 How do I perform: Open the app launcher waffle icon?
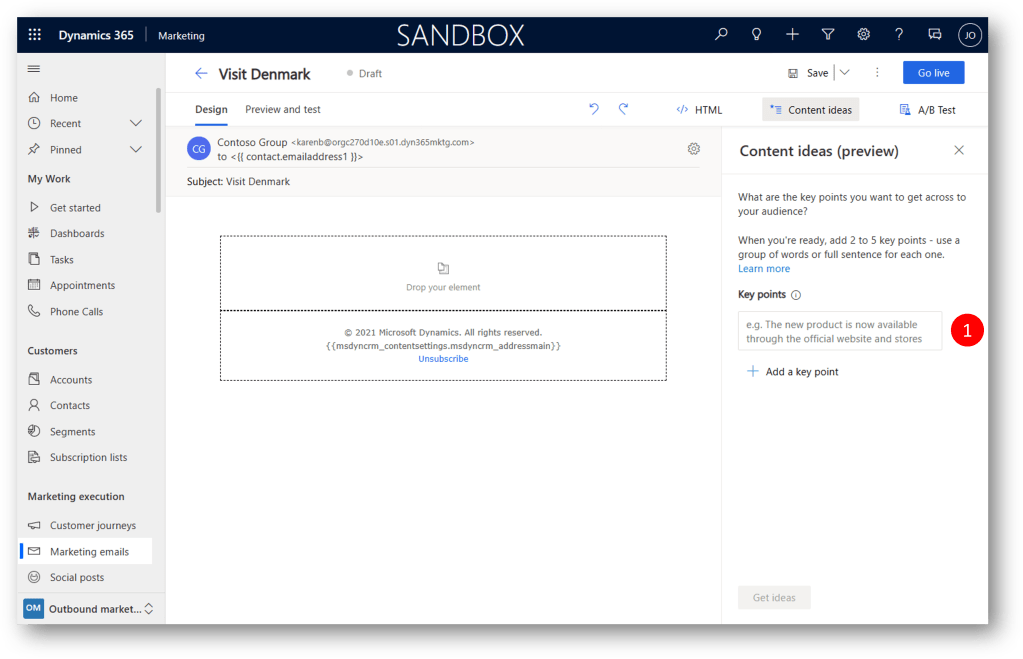(35, 35)
